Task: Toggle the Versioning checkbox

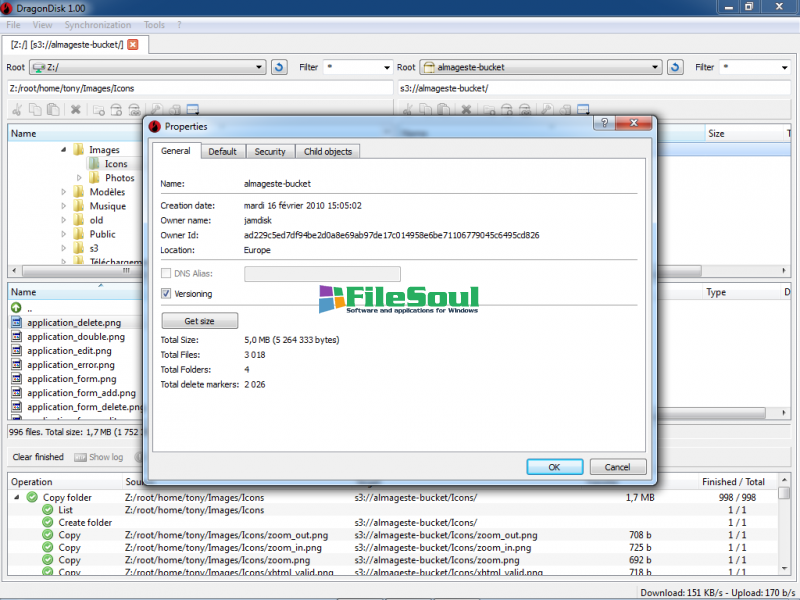Action: [x=167, y=294]
